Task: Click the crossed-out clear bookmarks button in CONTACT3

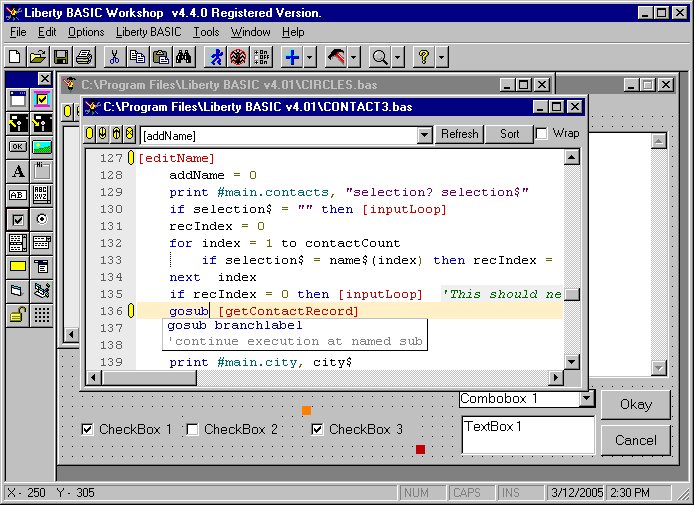Action: point(129,134)
